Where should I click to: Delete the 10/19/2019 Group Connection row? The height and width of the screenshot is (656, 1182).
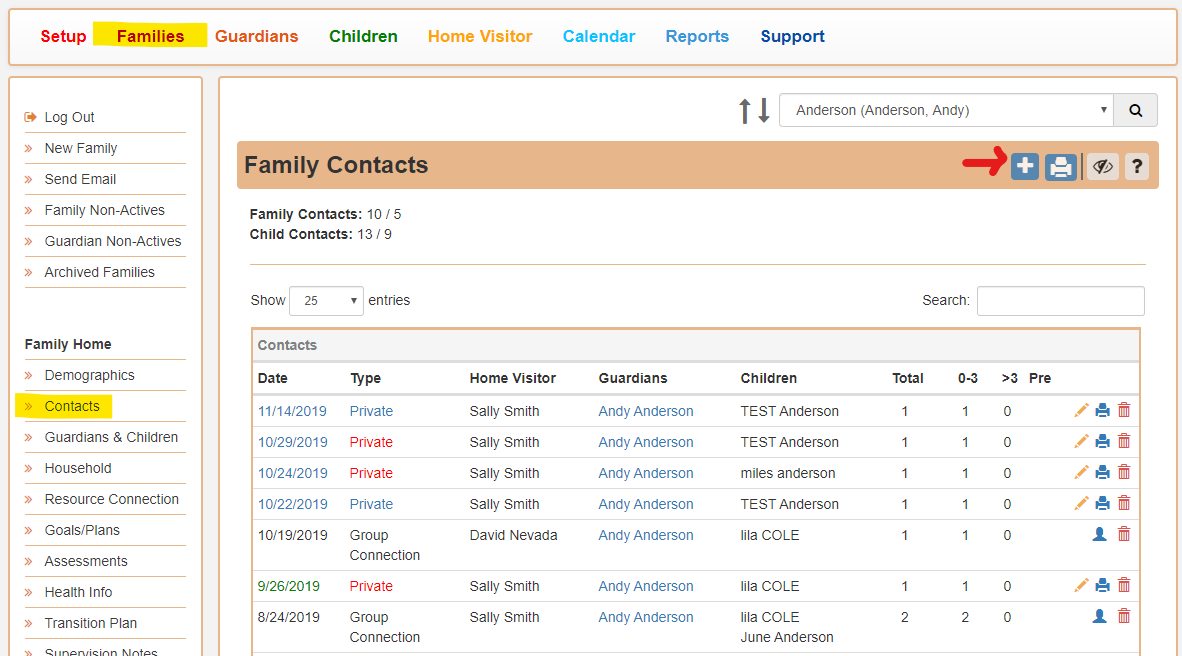tap(1124, 534)
